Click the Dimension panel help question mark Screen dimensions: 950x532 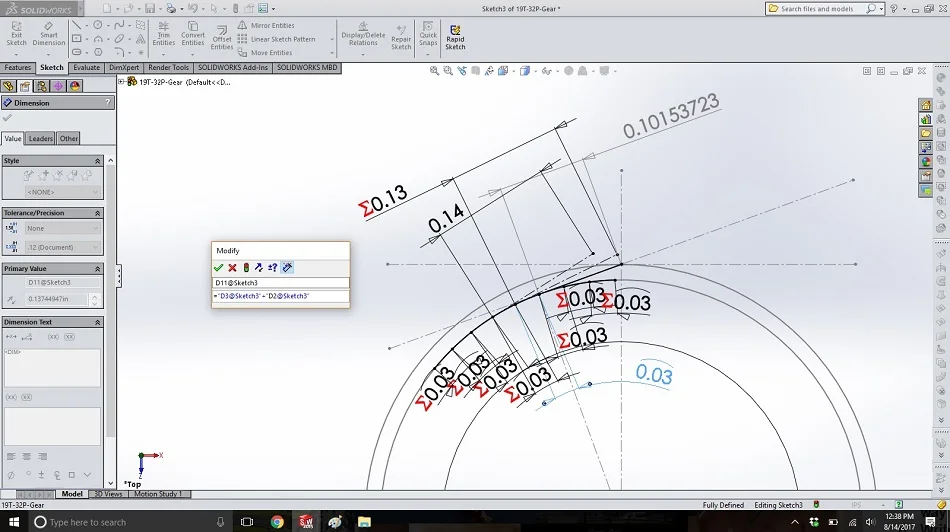(108, 103)
